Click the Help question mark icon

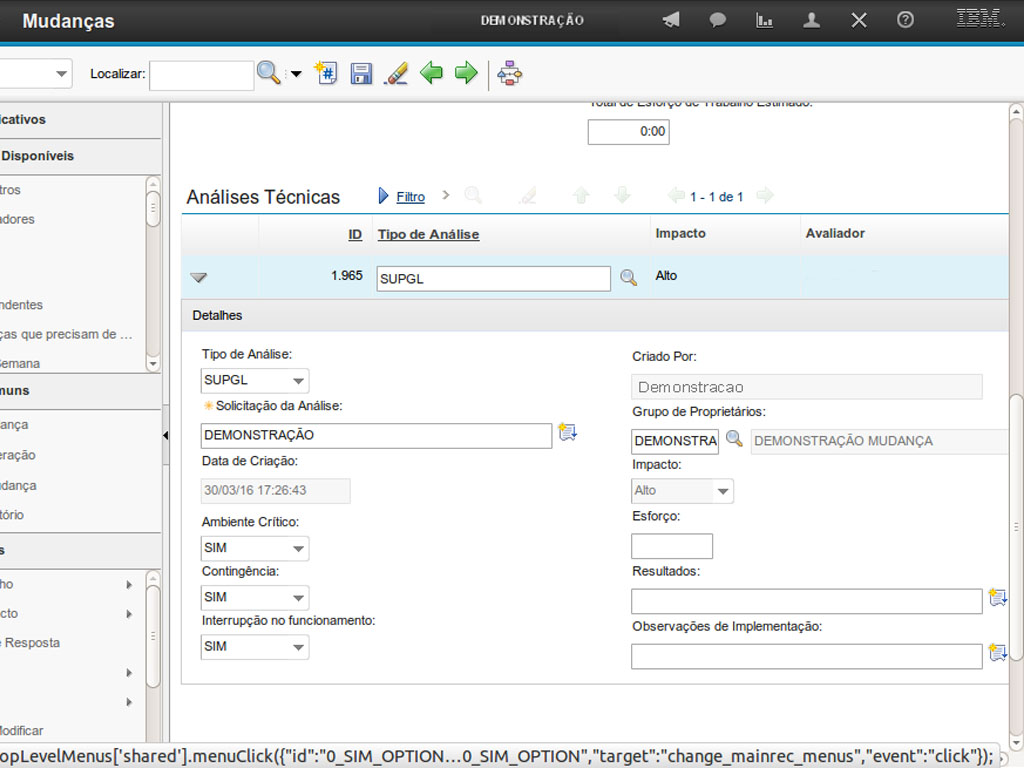[x=905, y=20]
